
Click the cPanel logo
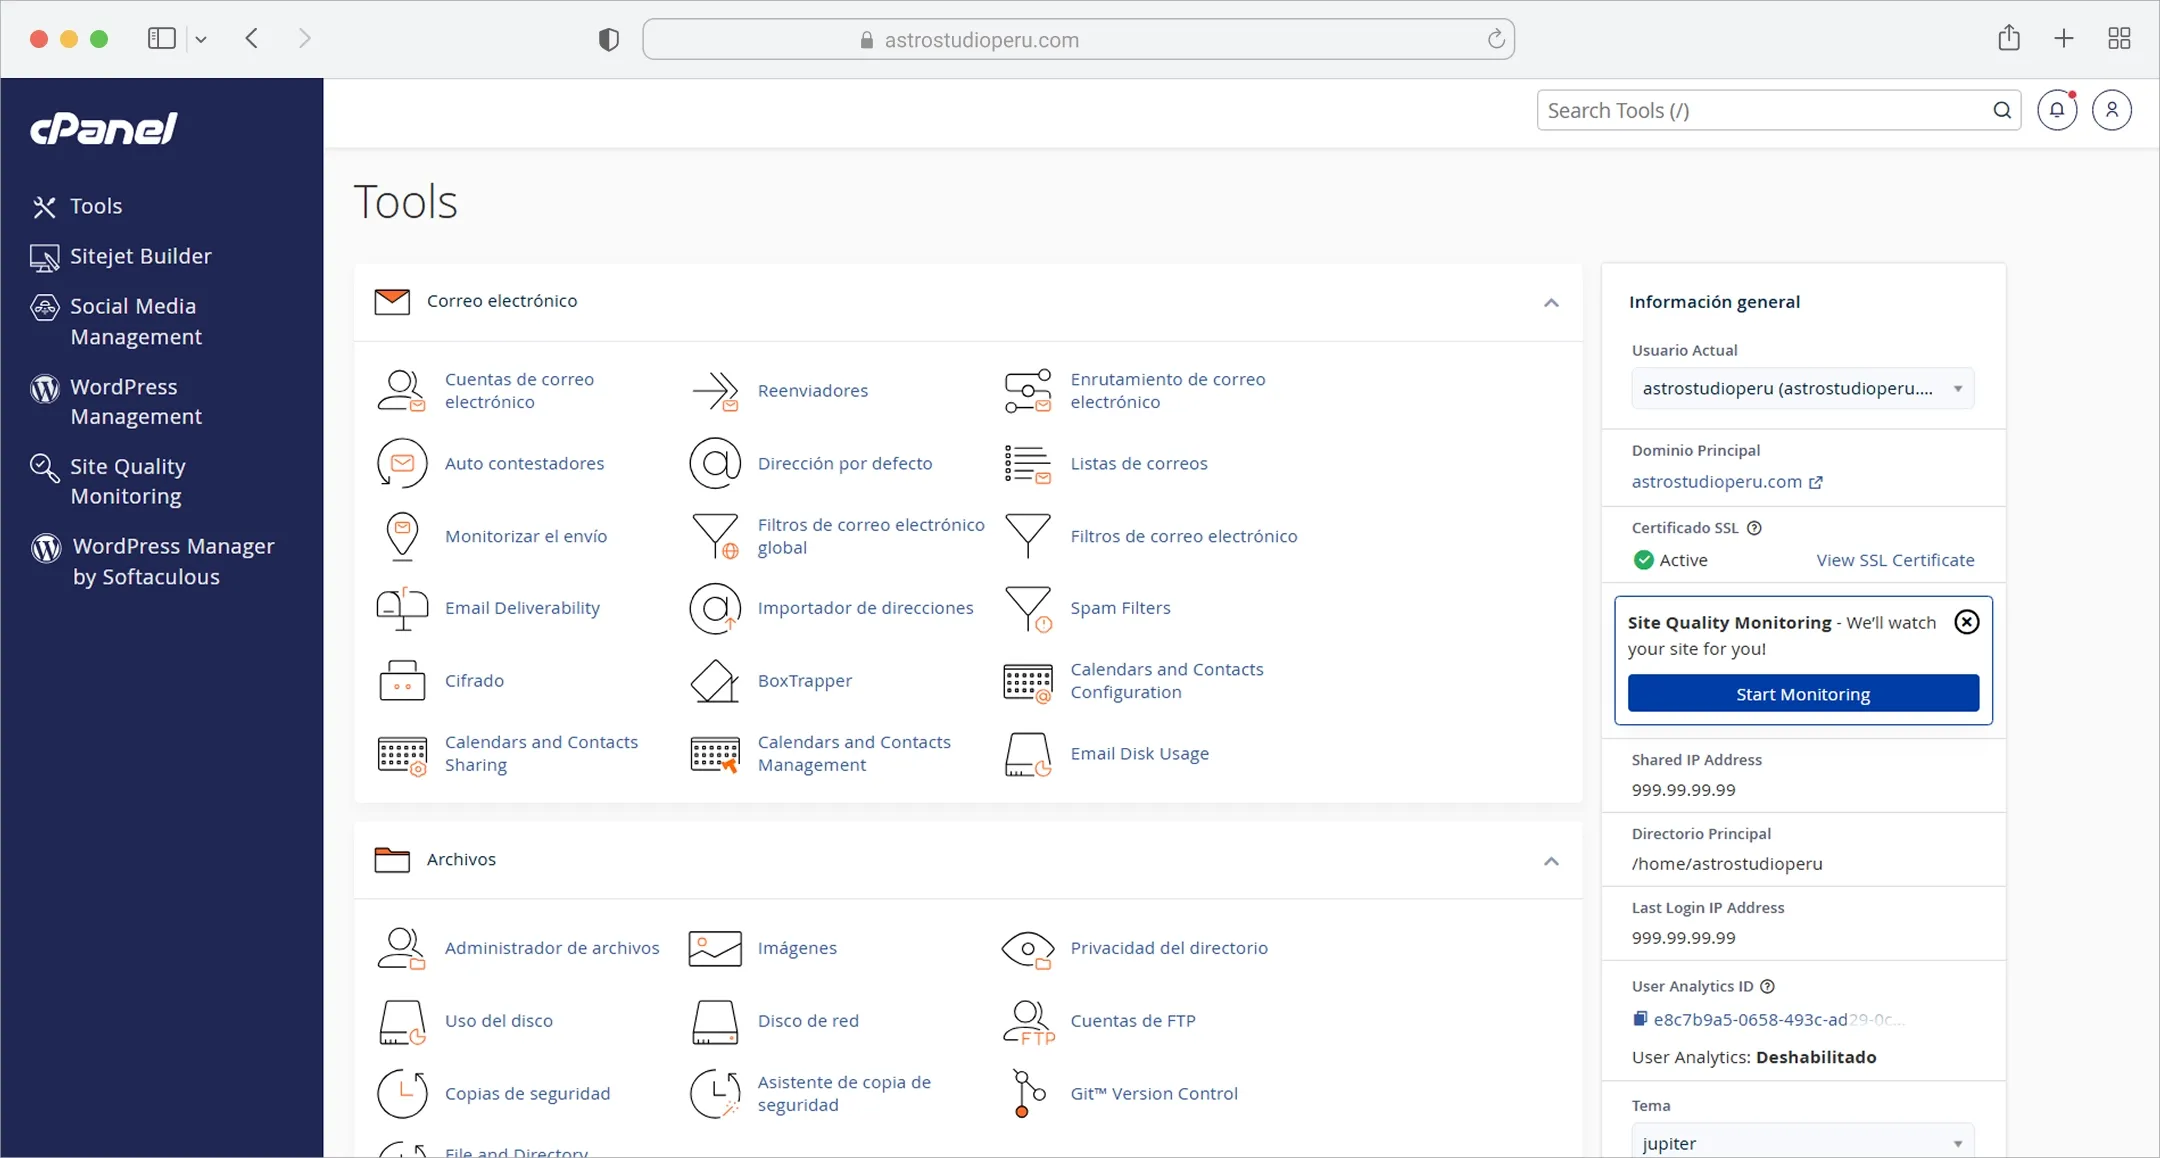[x=104, y=128]
